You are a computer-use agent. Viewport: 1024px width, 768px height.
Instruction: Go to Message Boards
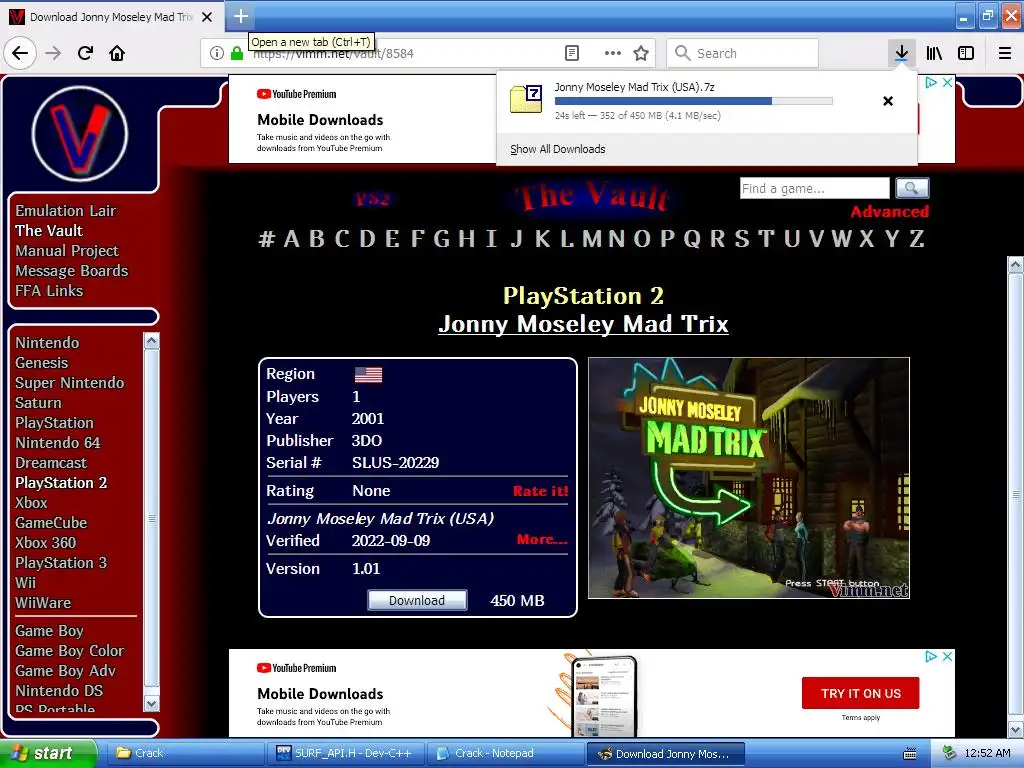point(72,270)
